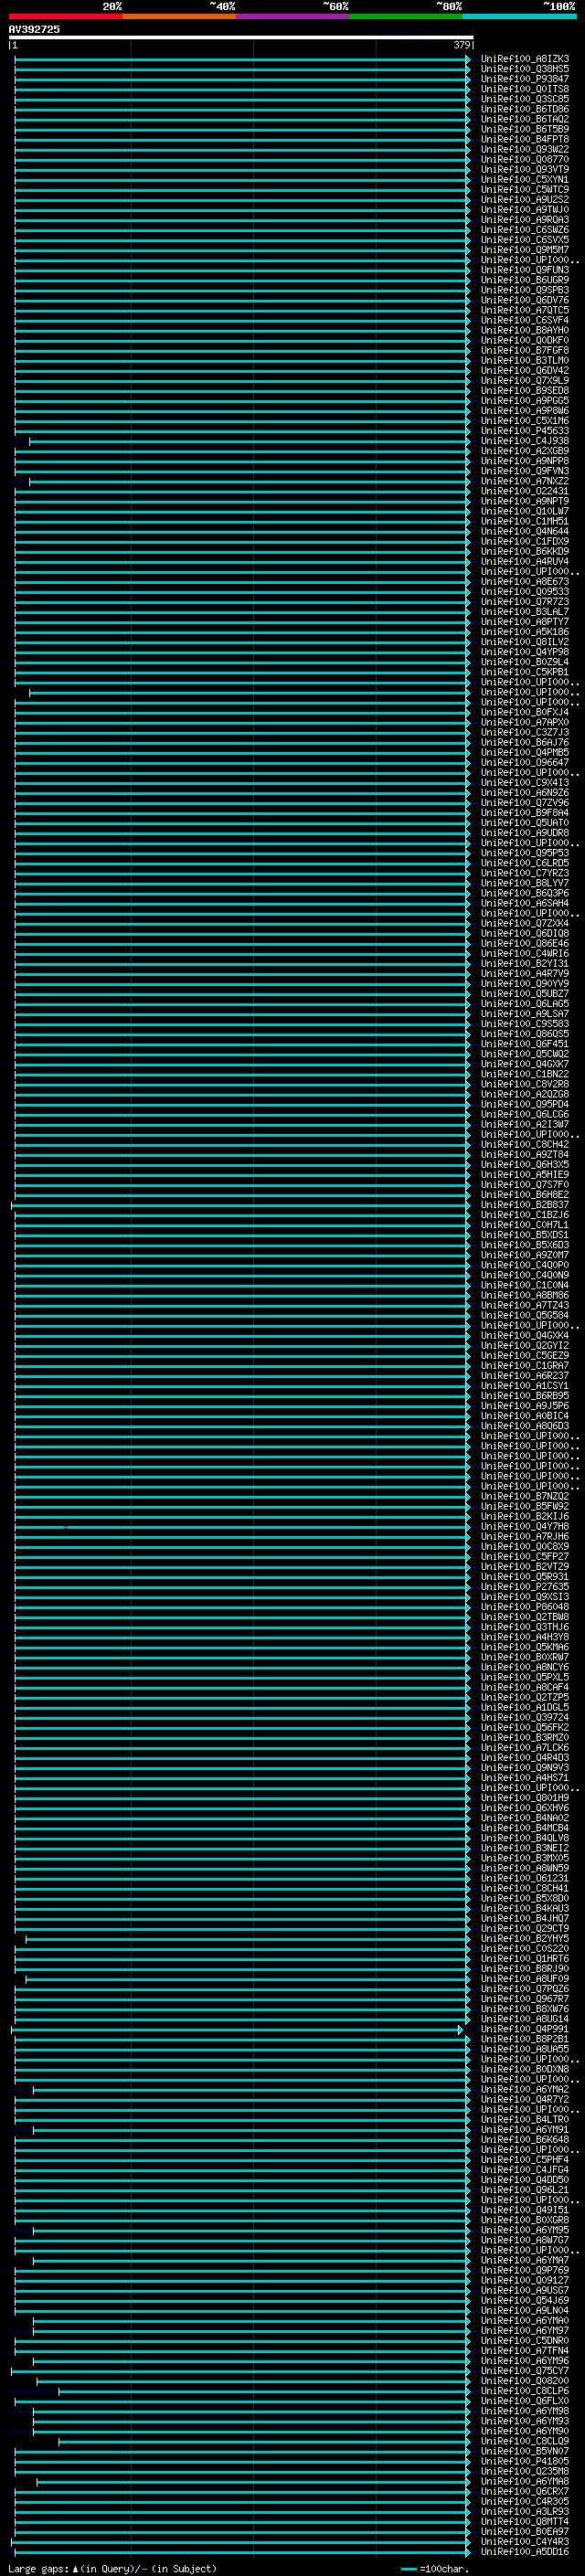Select hit label UniRef100_Q08200
The width and height of the screenshot is (585, 2576).
pos(525,2381)
